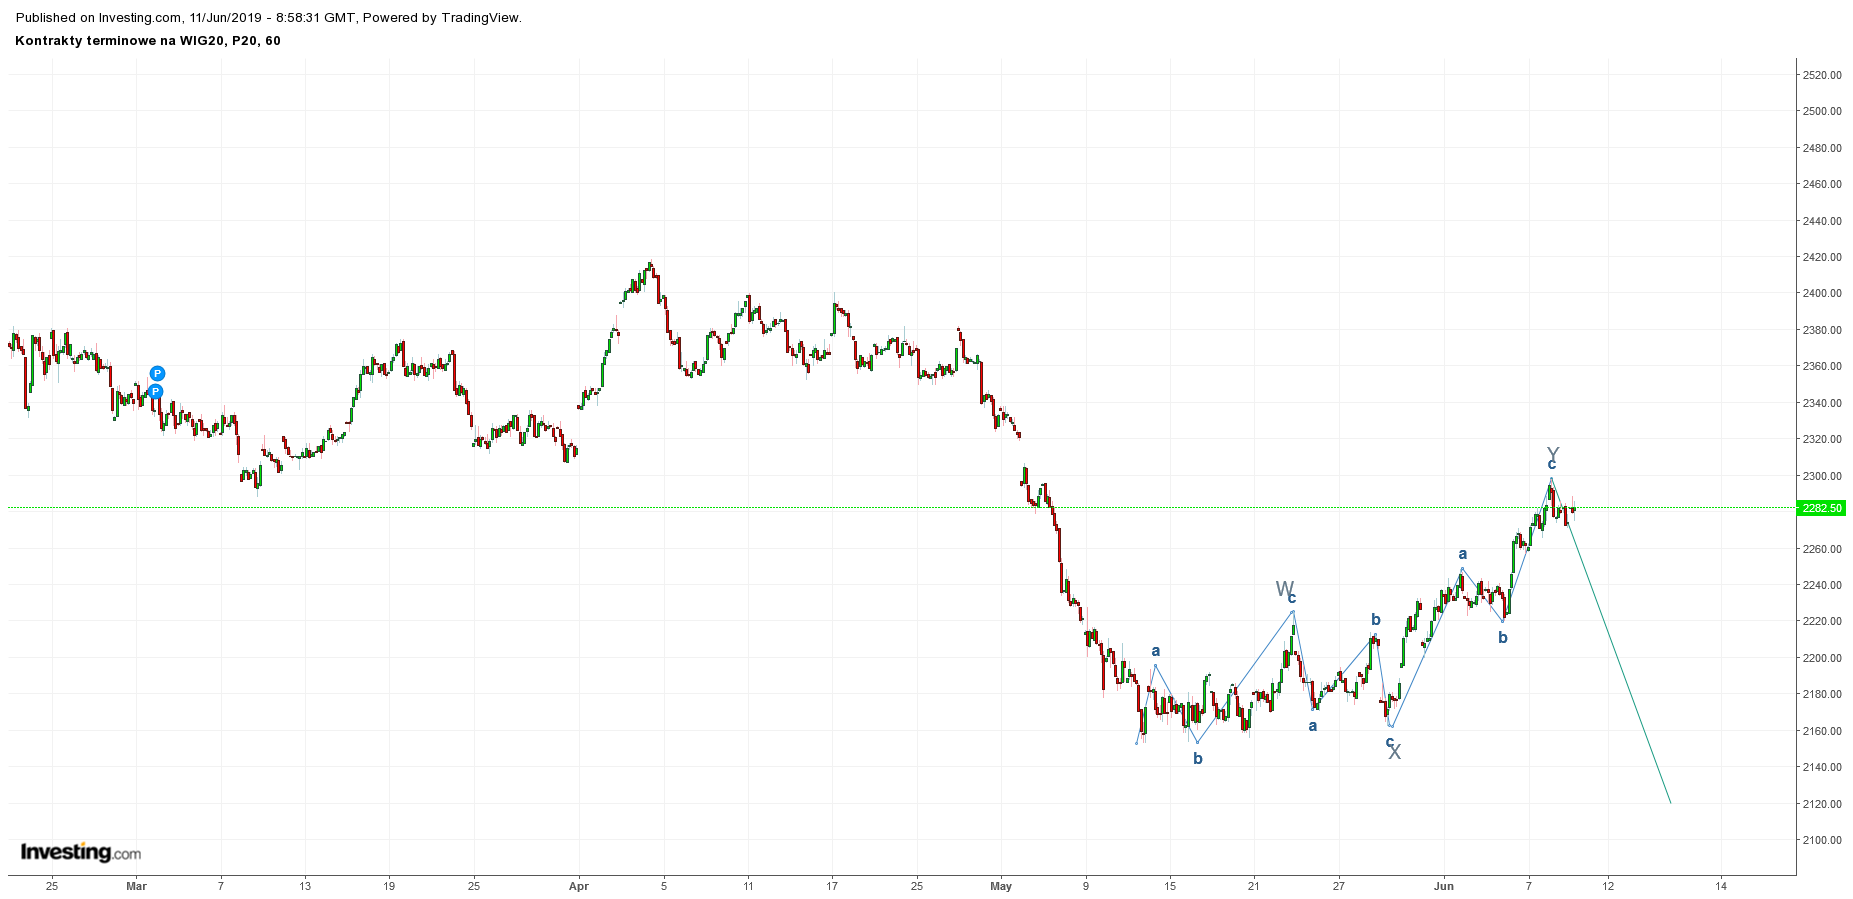Pick the 12 date label on the time axis
The image size is (1853, 899).
click(x=1608, y=886)
